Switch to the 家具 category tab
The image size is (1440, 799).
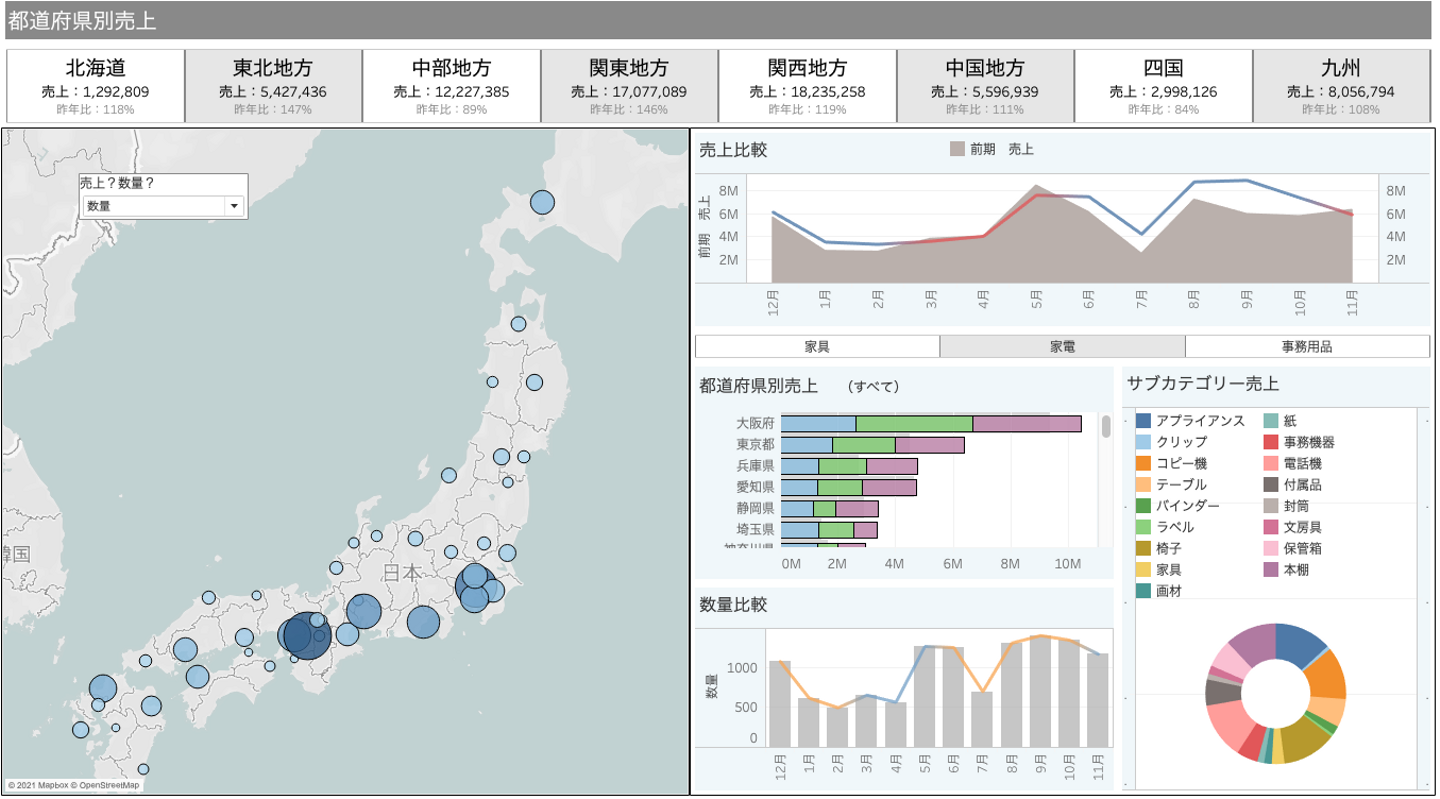point(817,347)
